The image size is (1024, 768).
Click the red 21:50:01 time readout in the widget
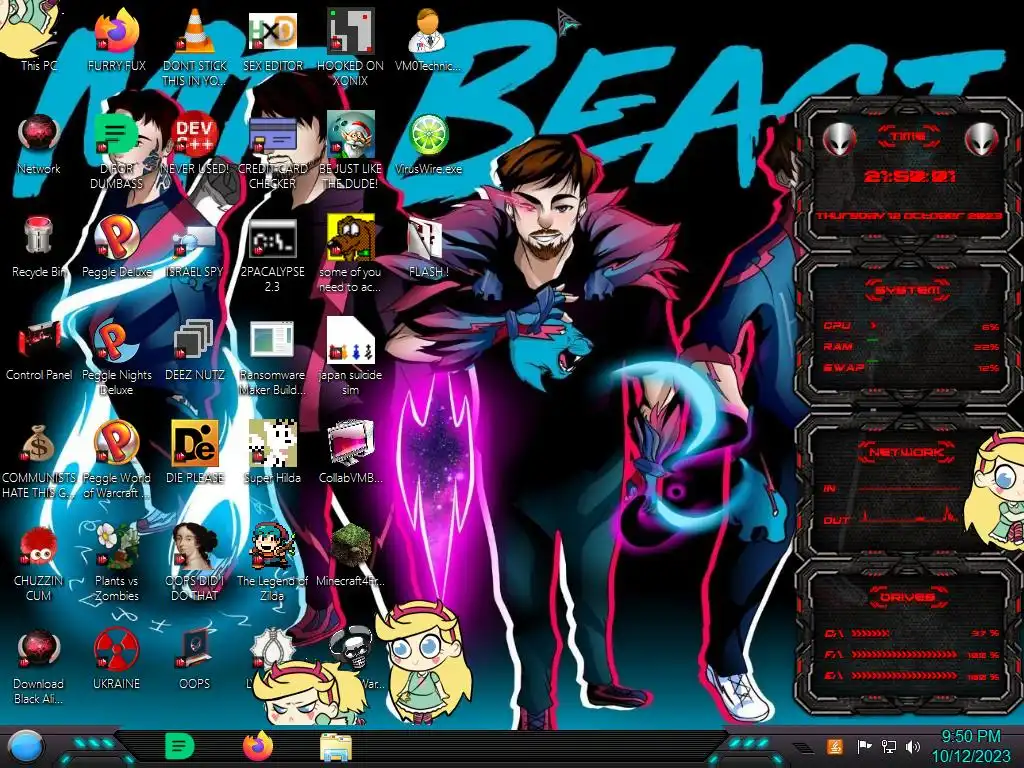pos(909,176)
